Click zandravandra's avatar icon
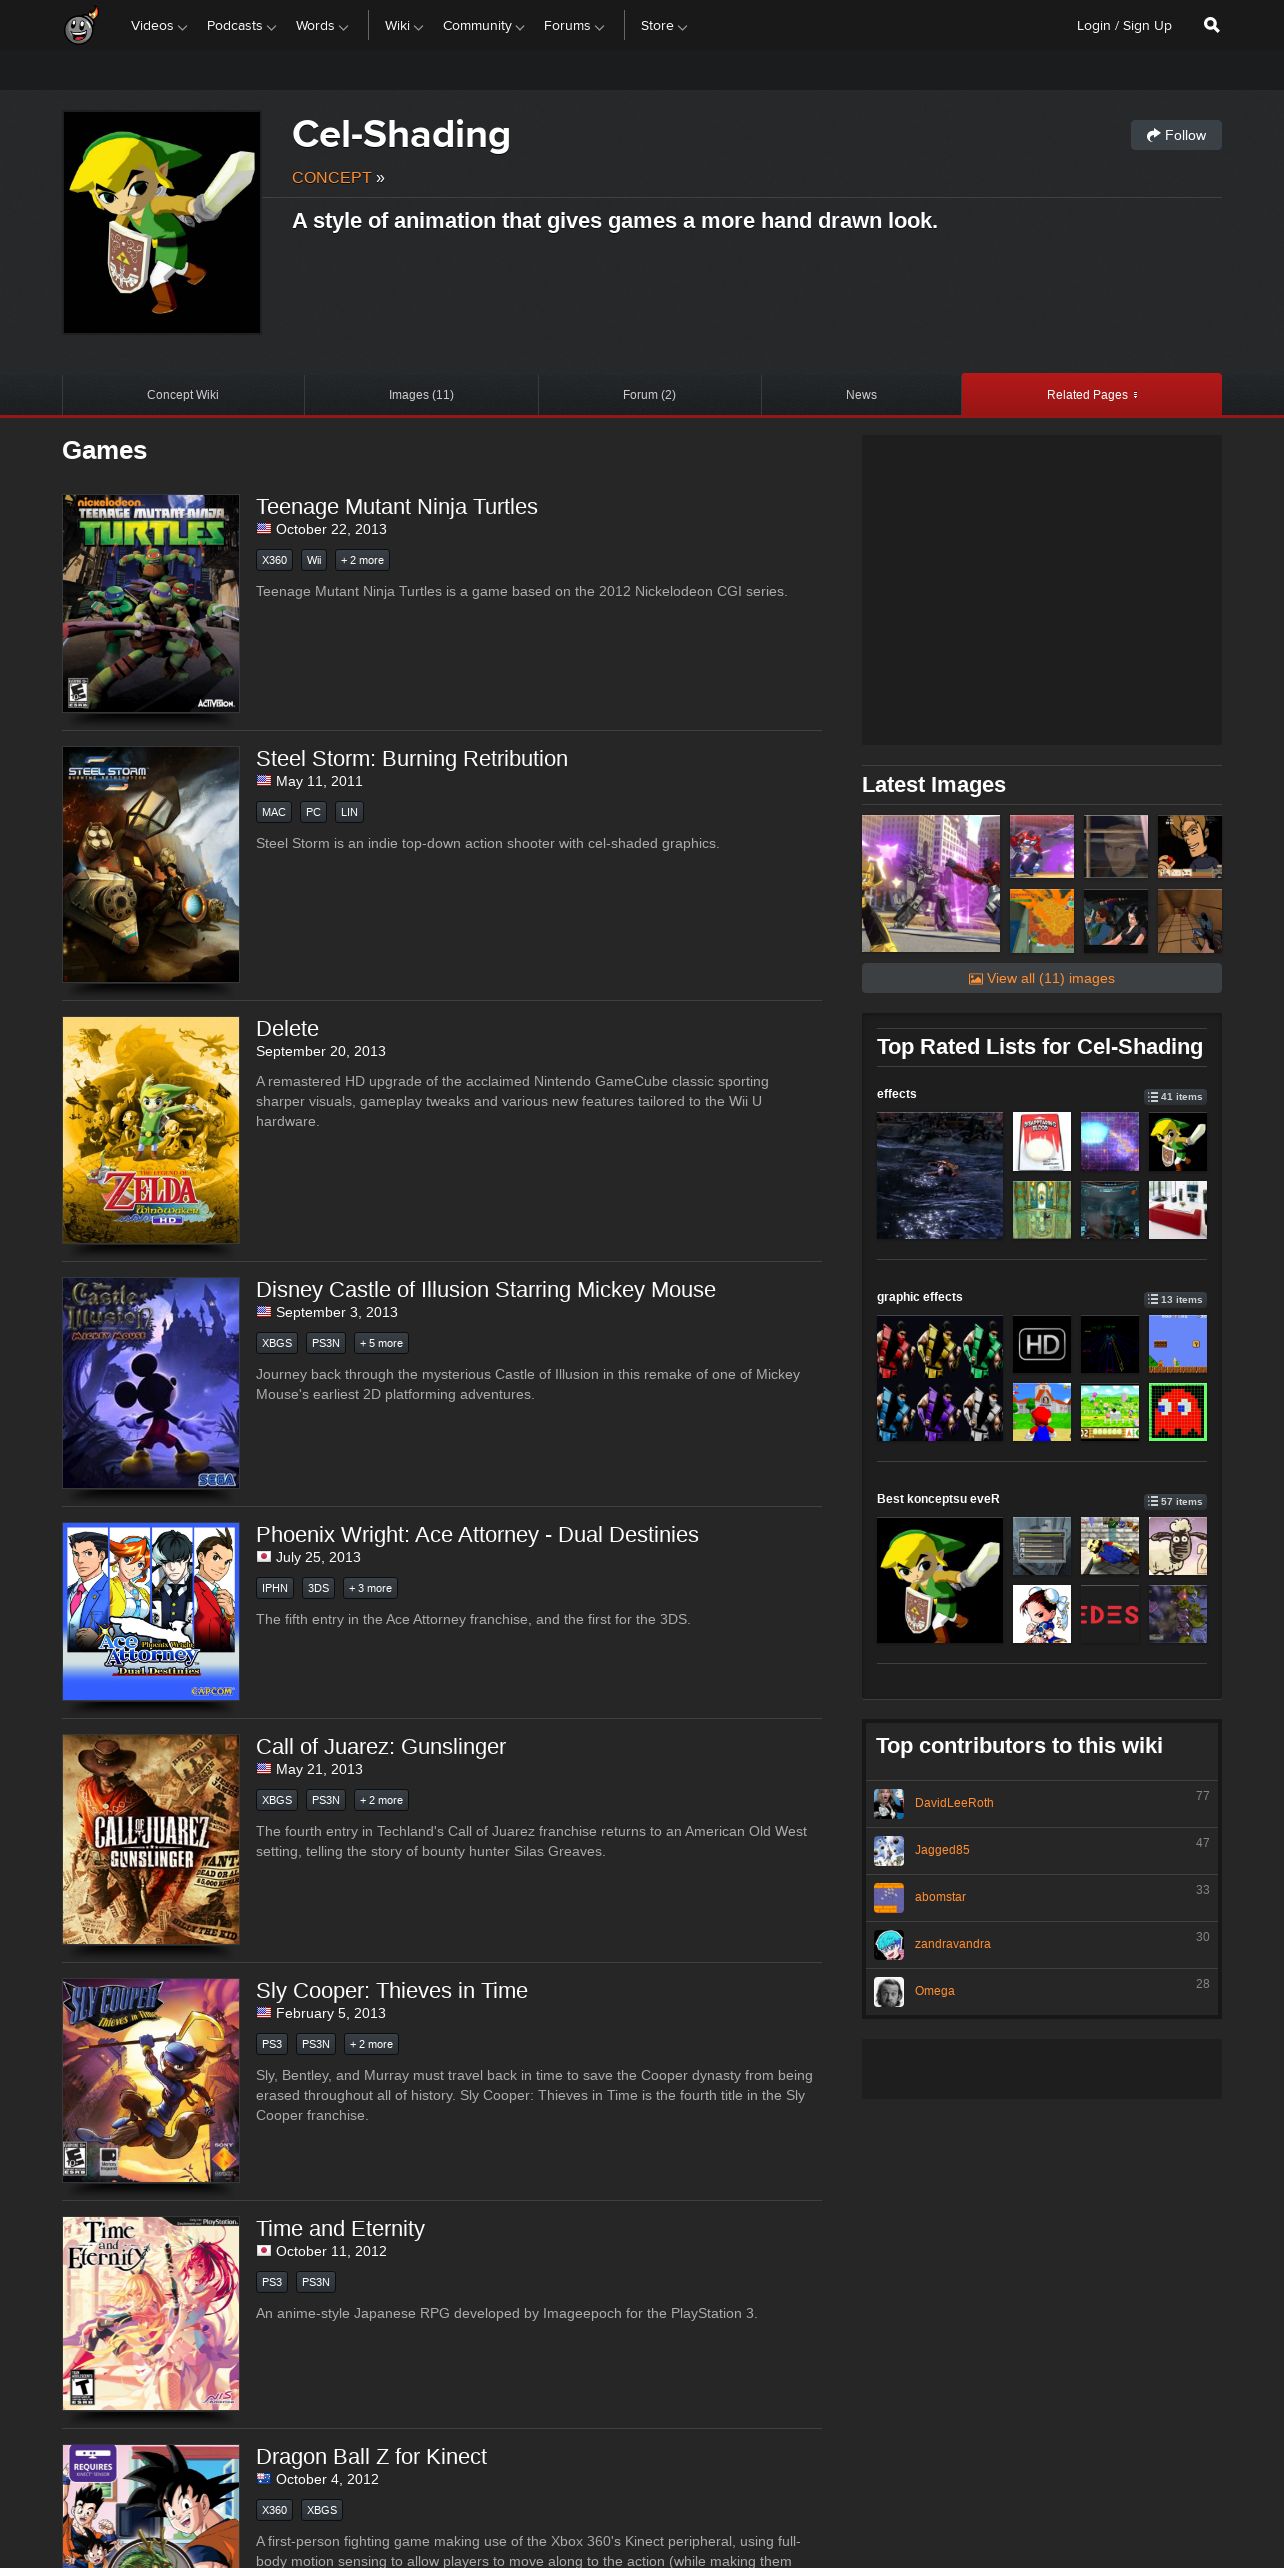This screenshot has height=2568, width=1284. [x=889, y=1945]
